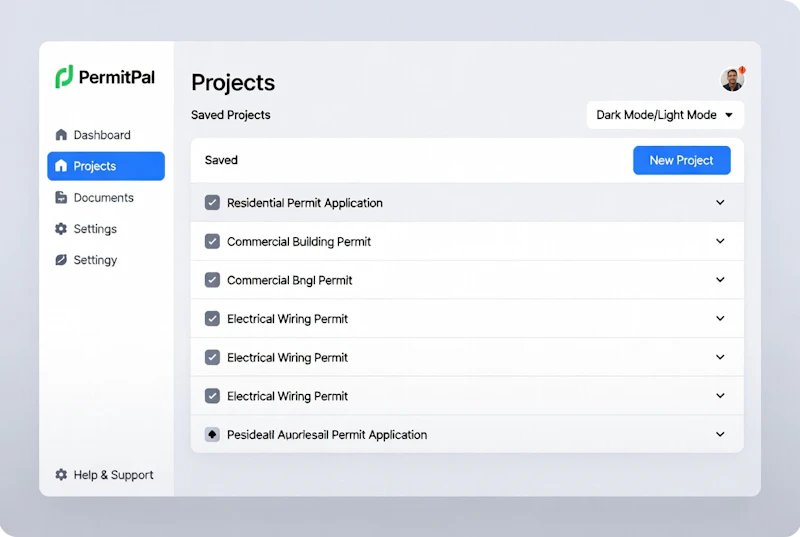
Task: Click the white house icon beside Projects
Action: pos(61,166)
